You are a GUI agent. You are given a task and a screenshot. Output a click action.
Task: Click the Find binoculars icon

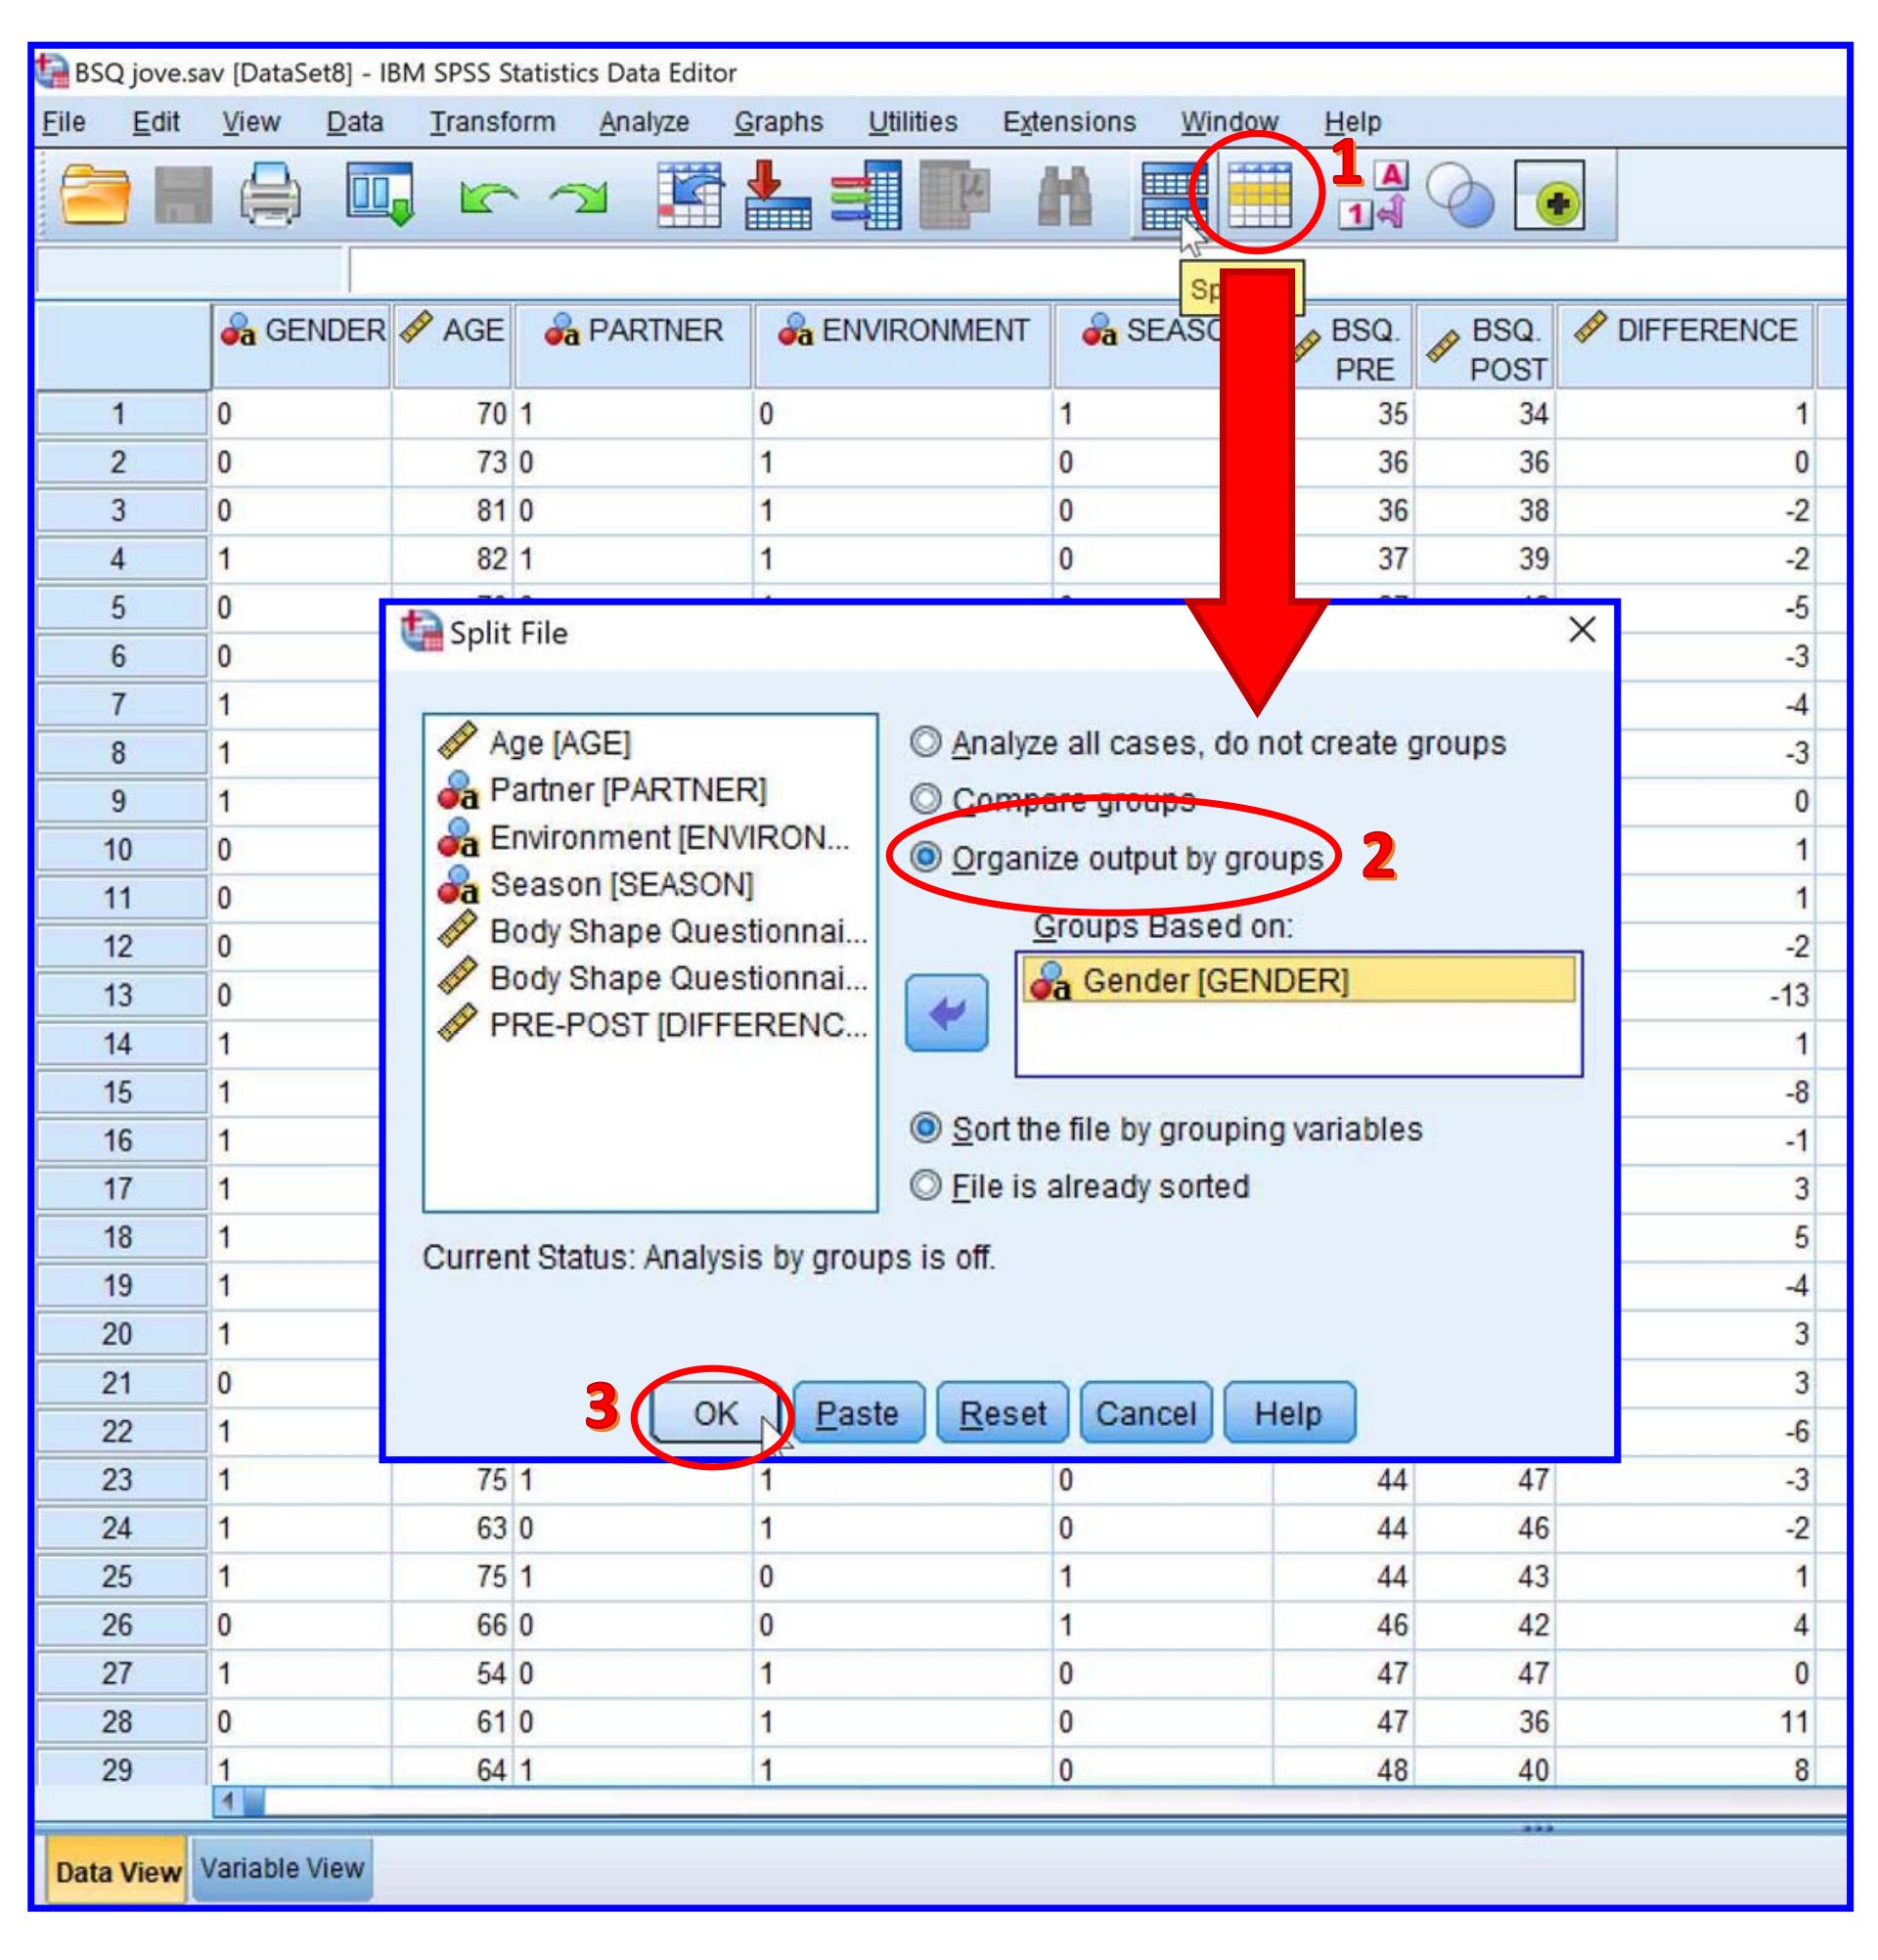click(x=1064, y=196)
